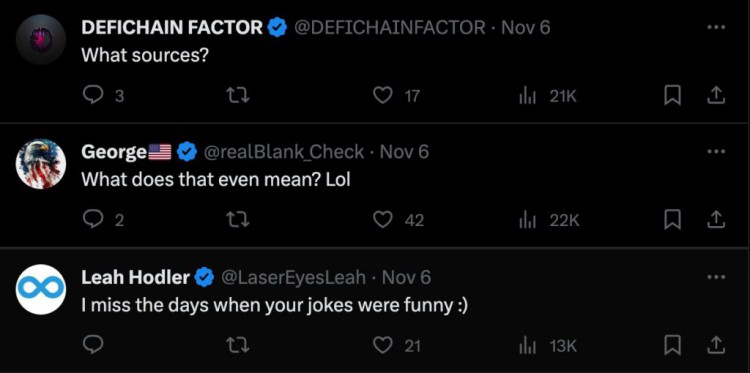Like Leah Hodler's jokes tweet

(383, 345)
